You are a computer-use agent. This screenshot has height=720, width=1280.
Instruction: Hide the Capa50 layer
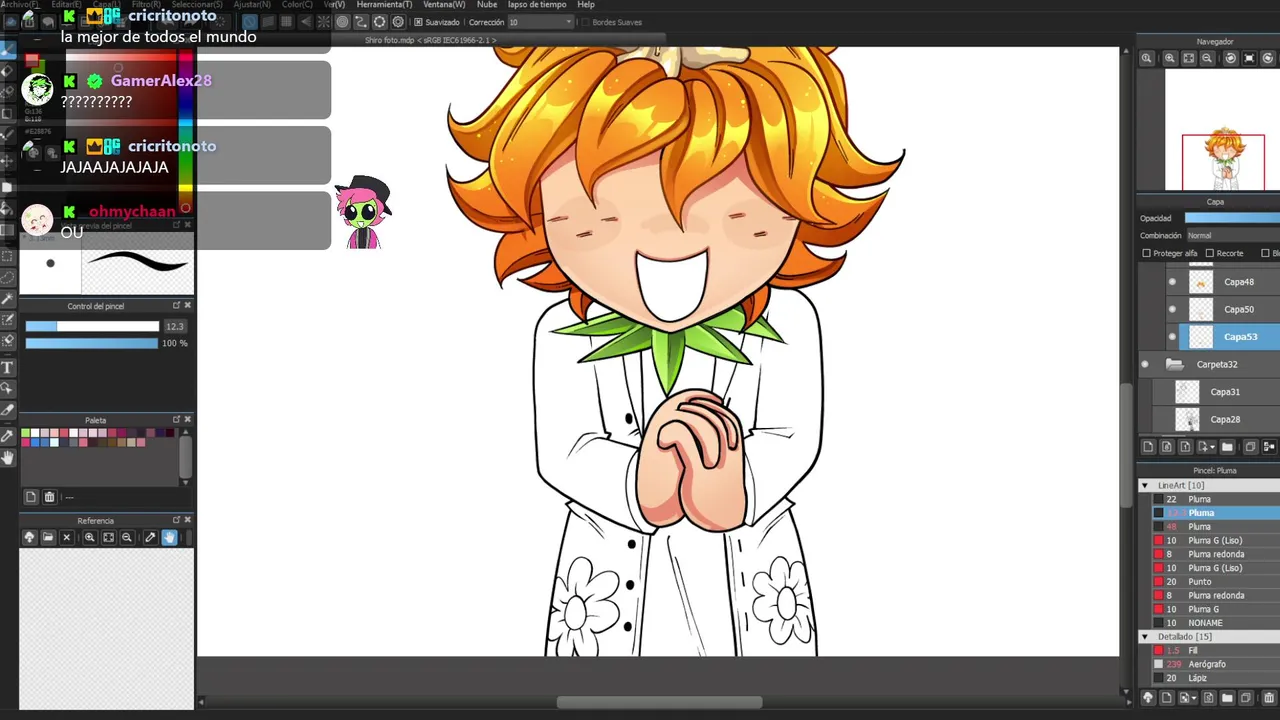1172,309
